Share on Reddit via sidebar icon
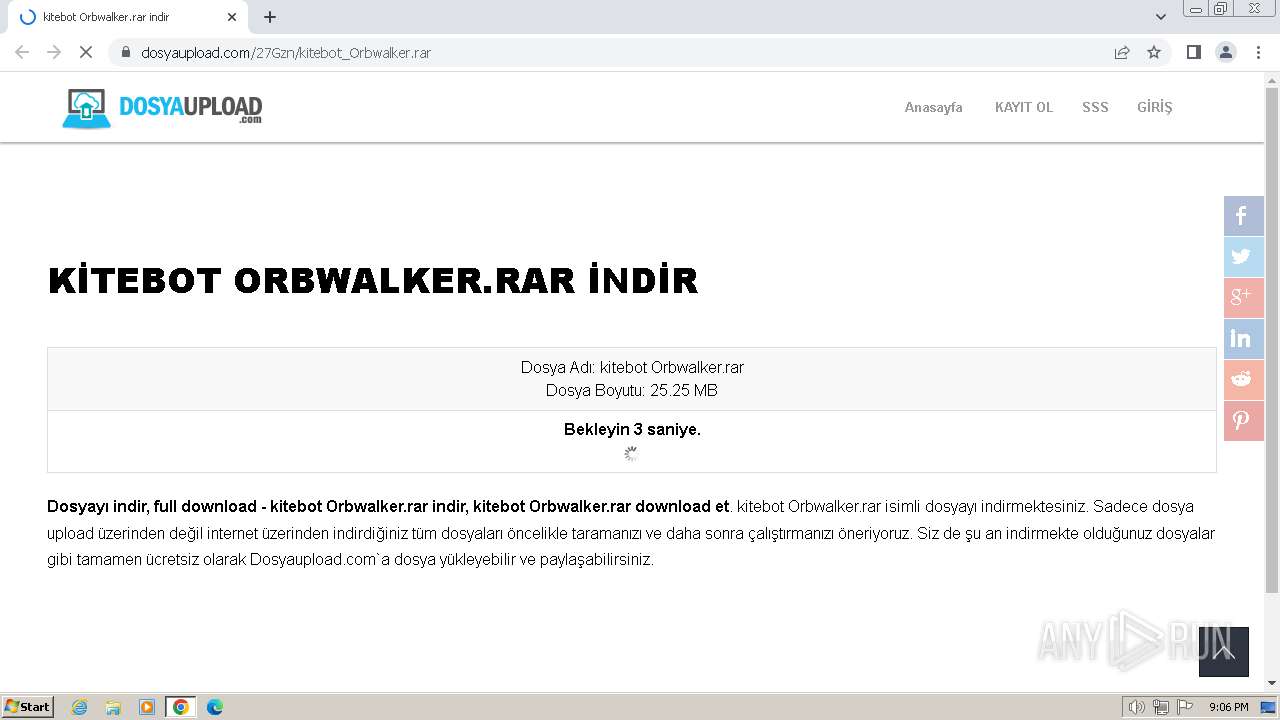 coord(1243,380)
